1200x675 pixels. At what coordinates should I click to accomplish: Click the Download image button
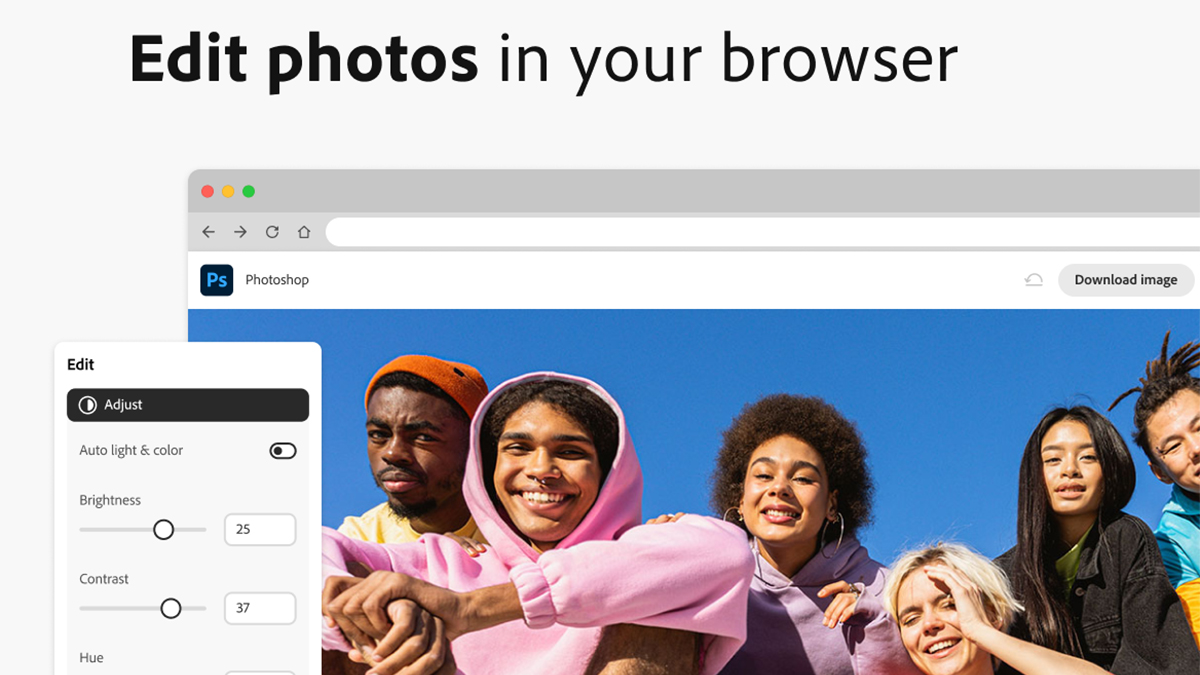pyautogui.click(x=1126, y=280)
